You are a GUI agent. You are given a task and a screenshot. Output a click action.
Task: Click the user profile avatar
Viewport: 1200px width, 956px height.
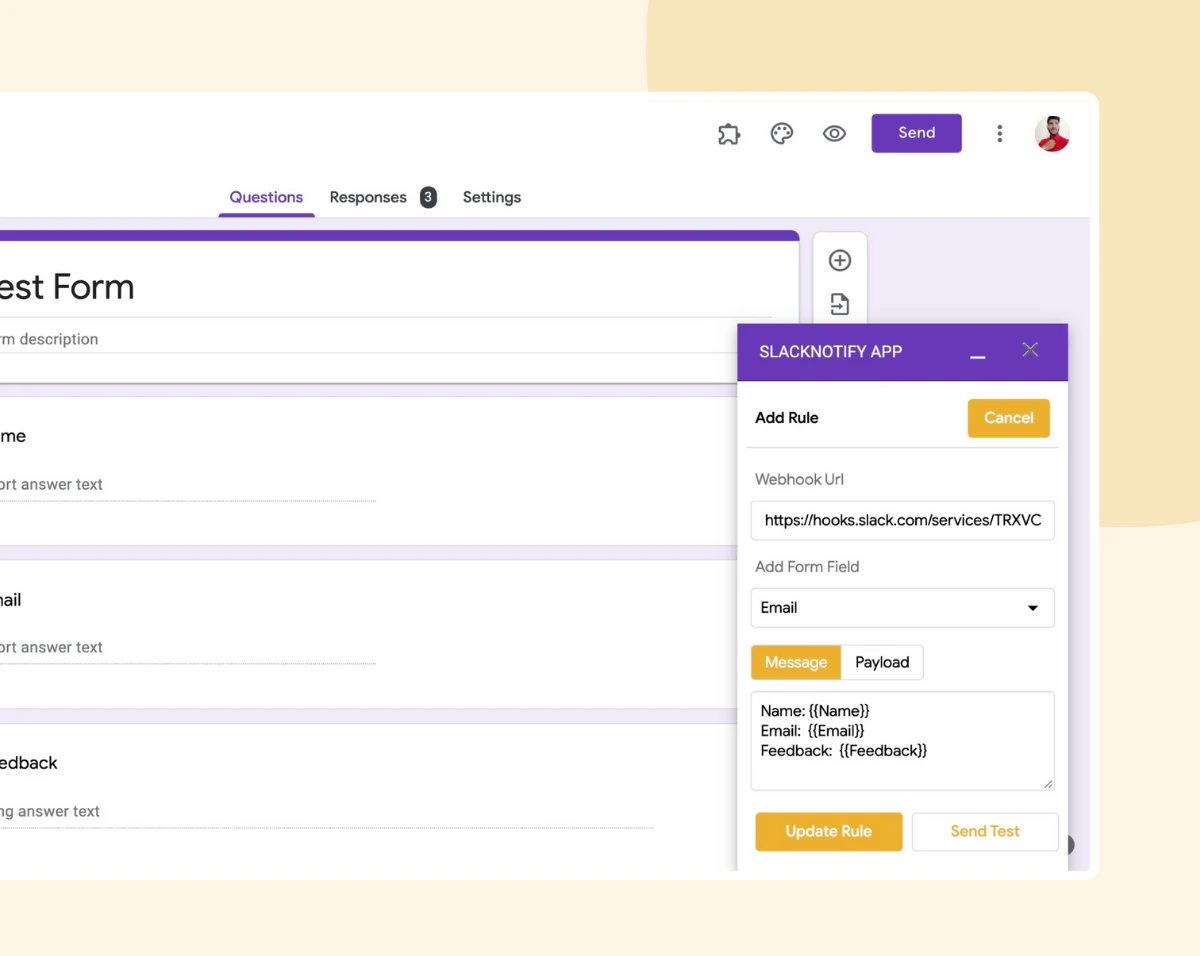1051,134
